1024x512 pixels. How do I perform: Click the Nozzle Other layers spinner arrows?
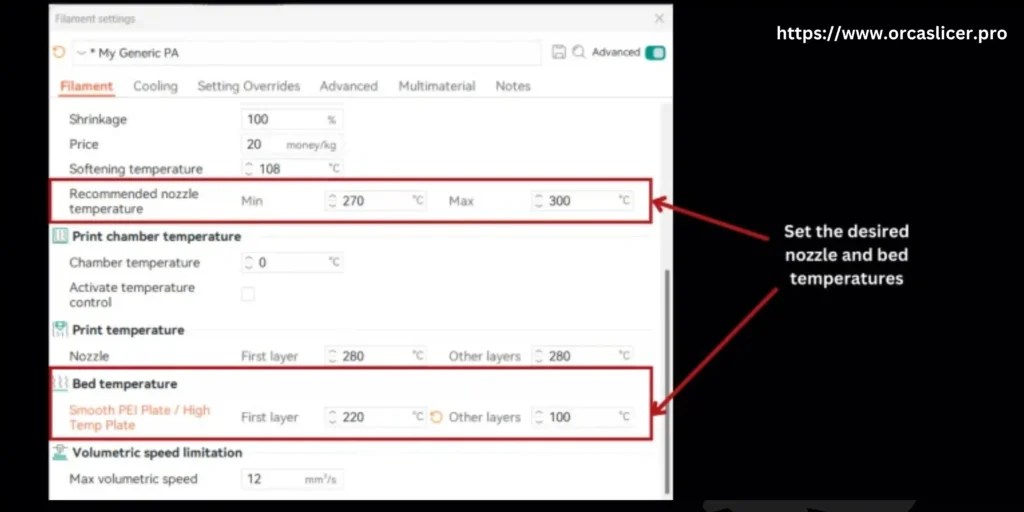539,356
